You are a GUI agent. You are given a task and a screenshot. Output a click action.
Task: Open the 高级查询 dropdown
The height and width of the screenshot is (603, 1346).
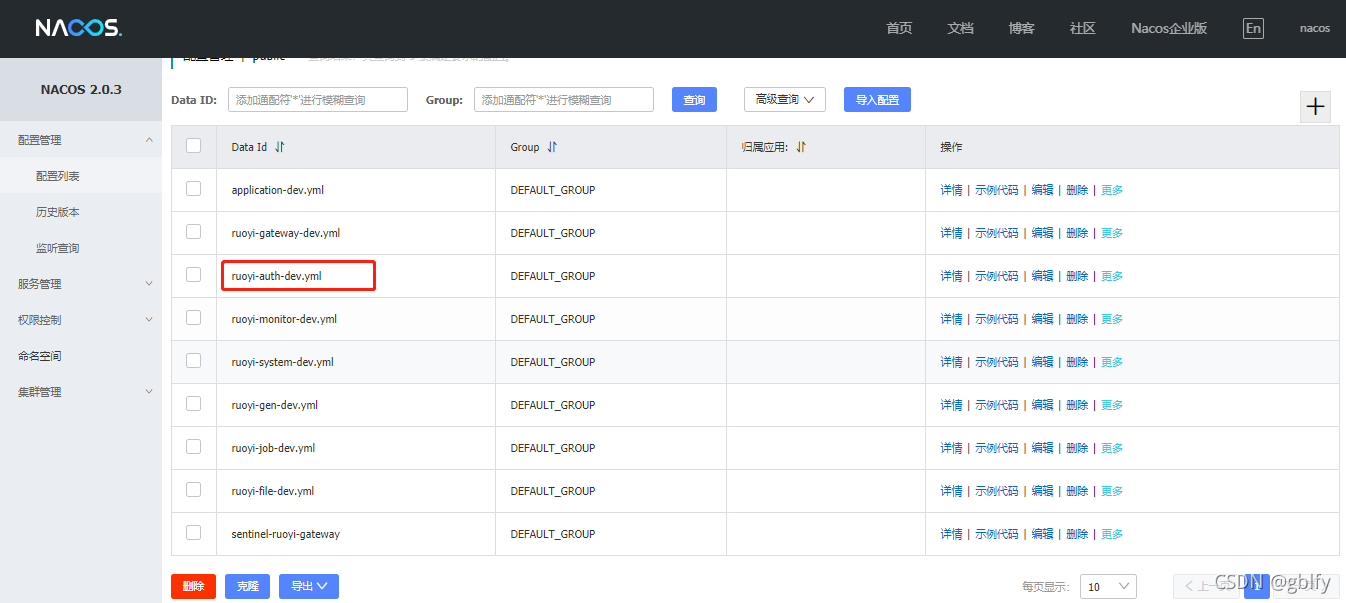point(785,99)
